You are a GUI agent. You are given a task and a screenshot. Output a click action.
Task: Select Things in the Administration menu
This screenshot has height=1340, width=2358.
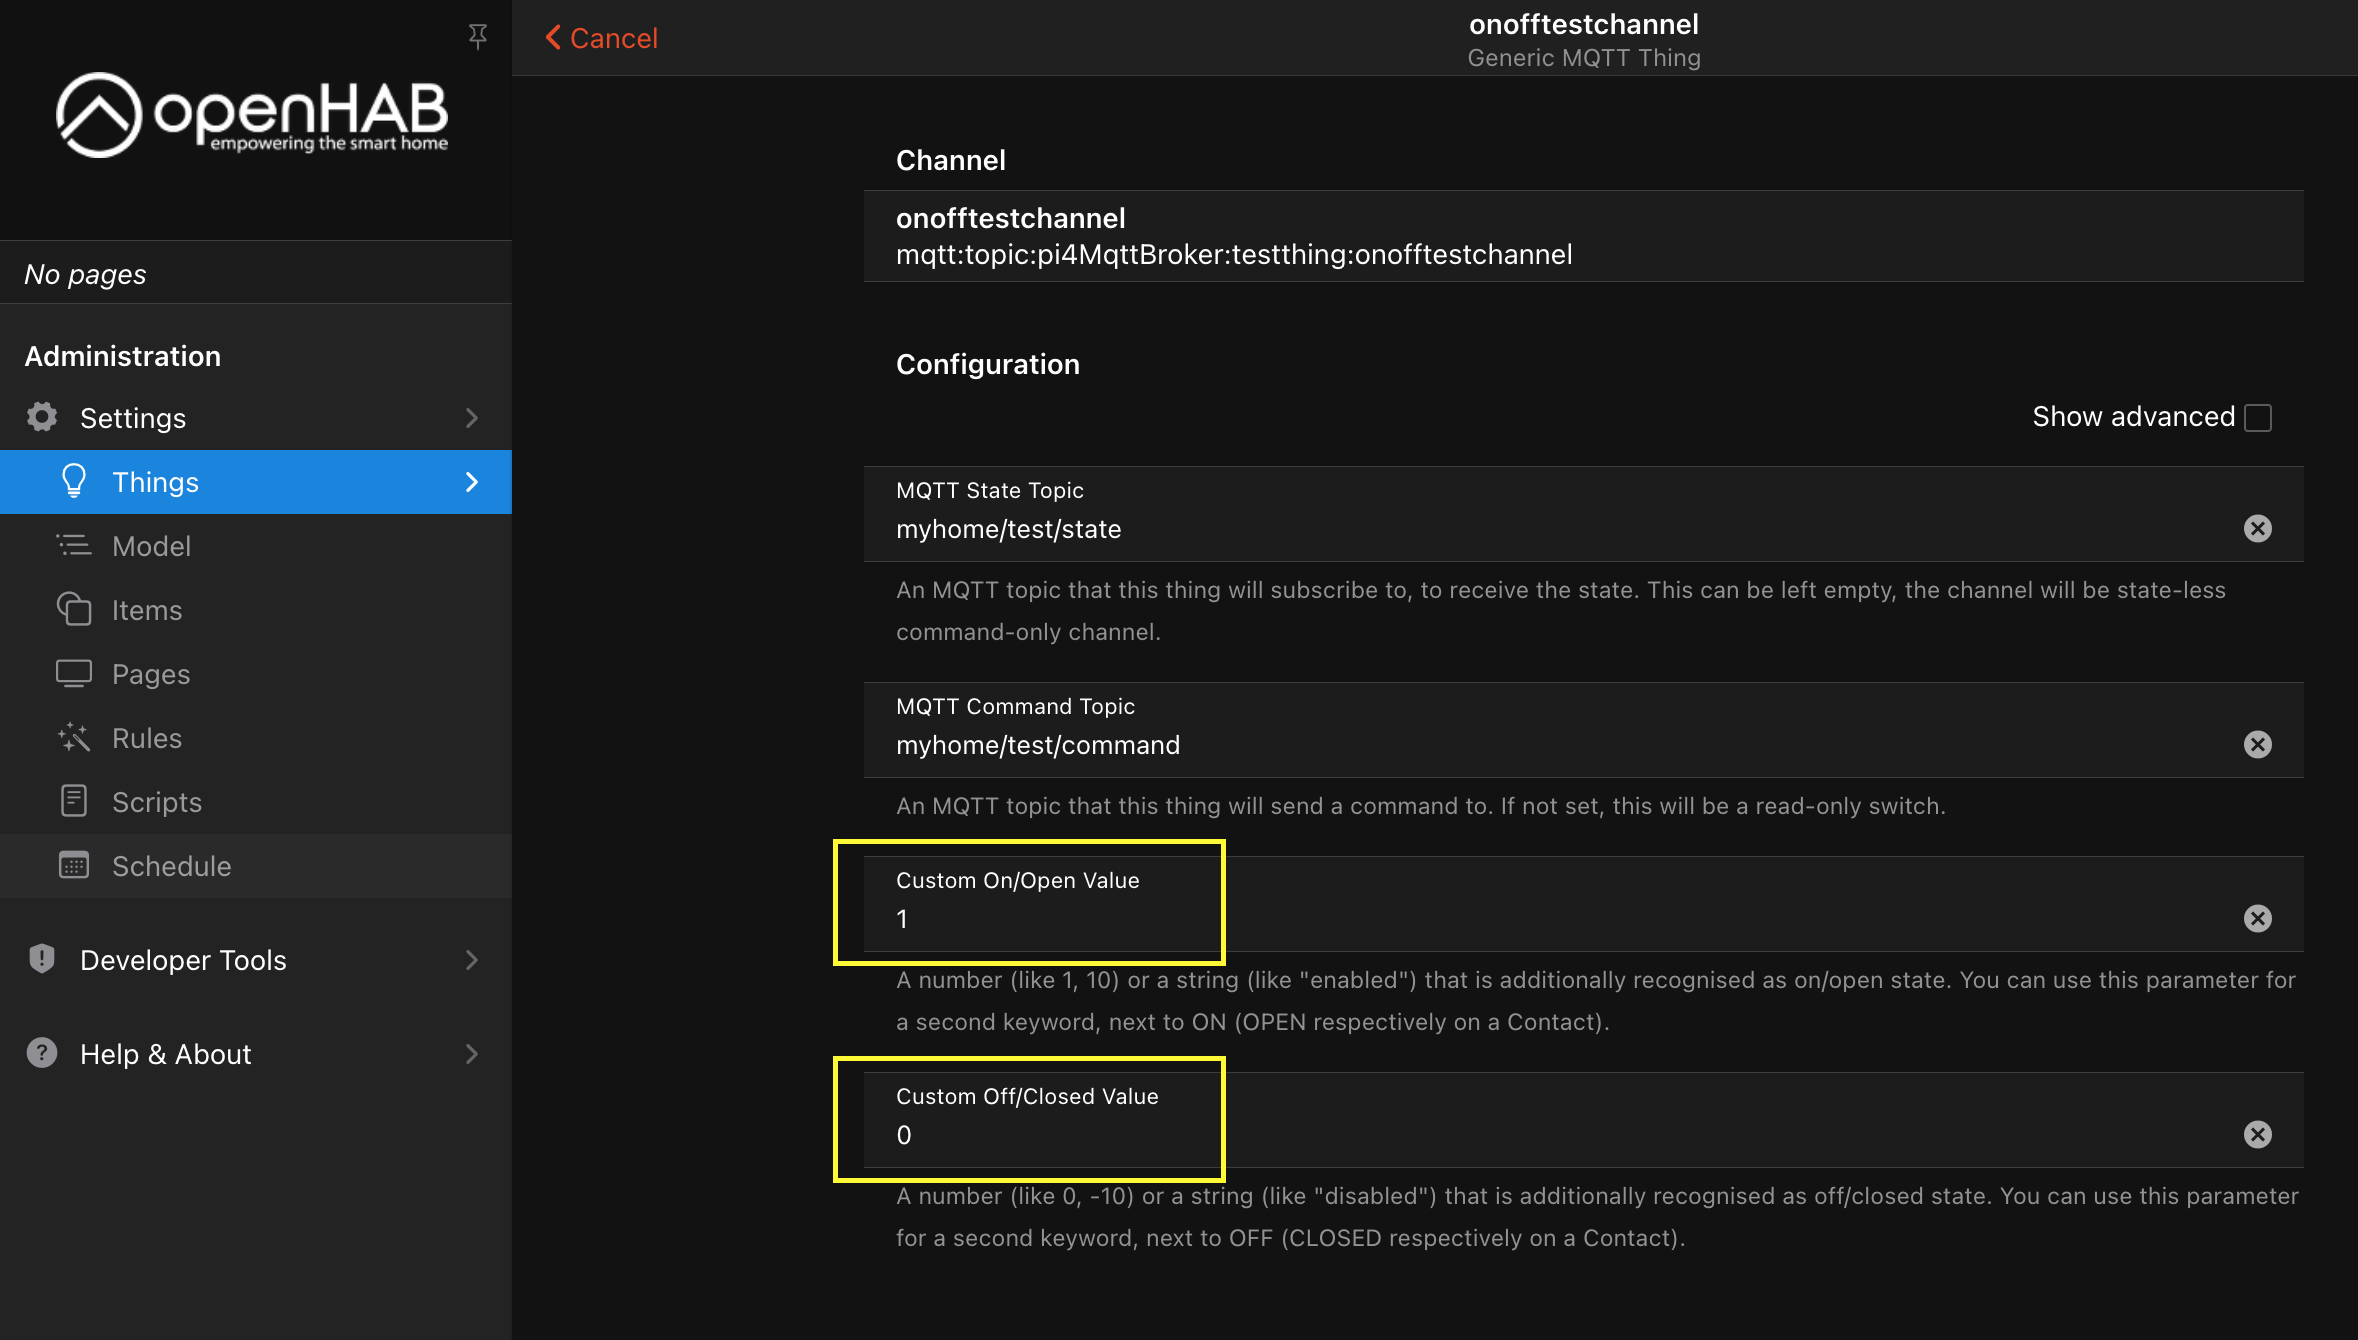tap(155, 481)
